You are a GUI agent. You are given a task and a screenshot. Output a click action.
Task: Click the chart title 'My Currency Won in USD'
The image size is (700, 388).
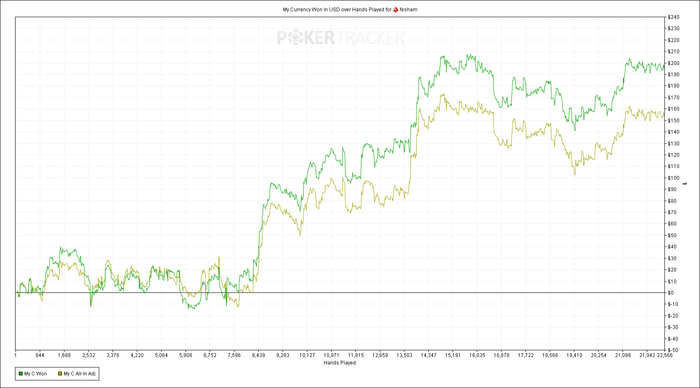(311, 9)
